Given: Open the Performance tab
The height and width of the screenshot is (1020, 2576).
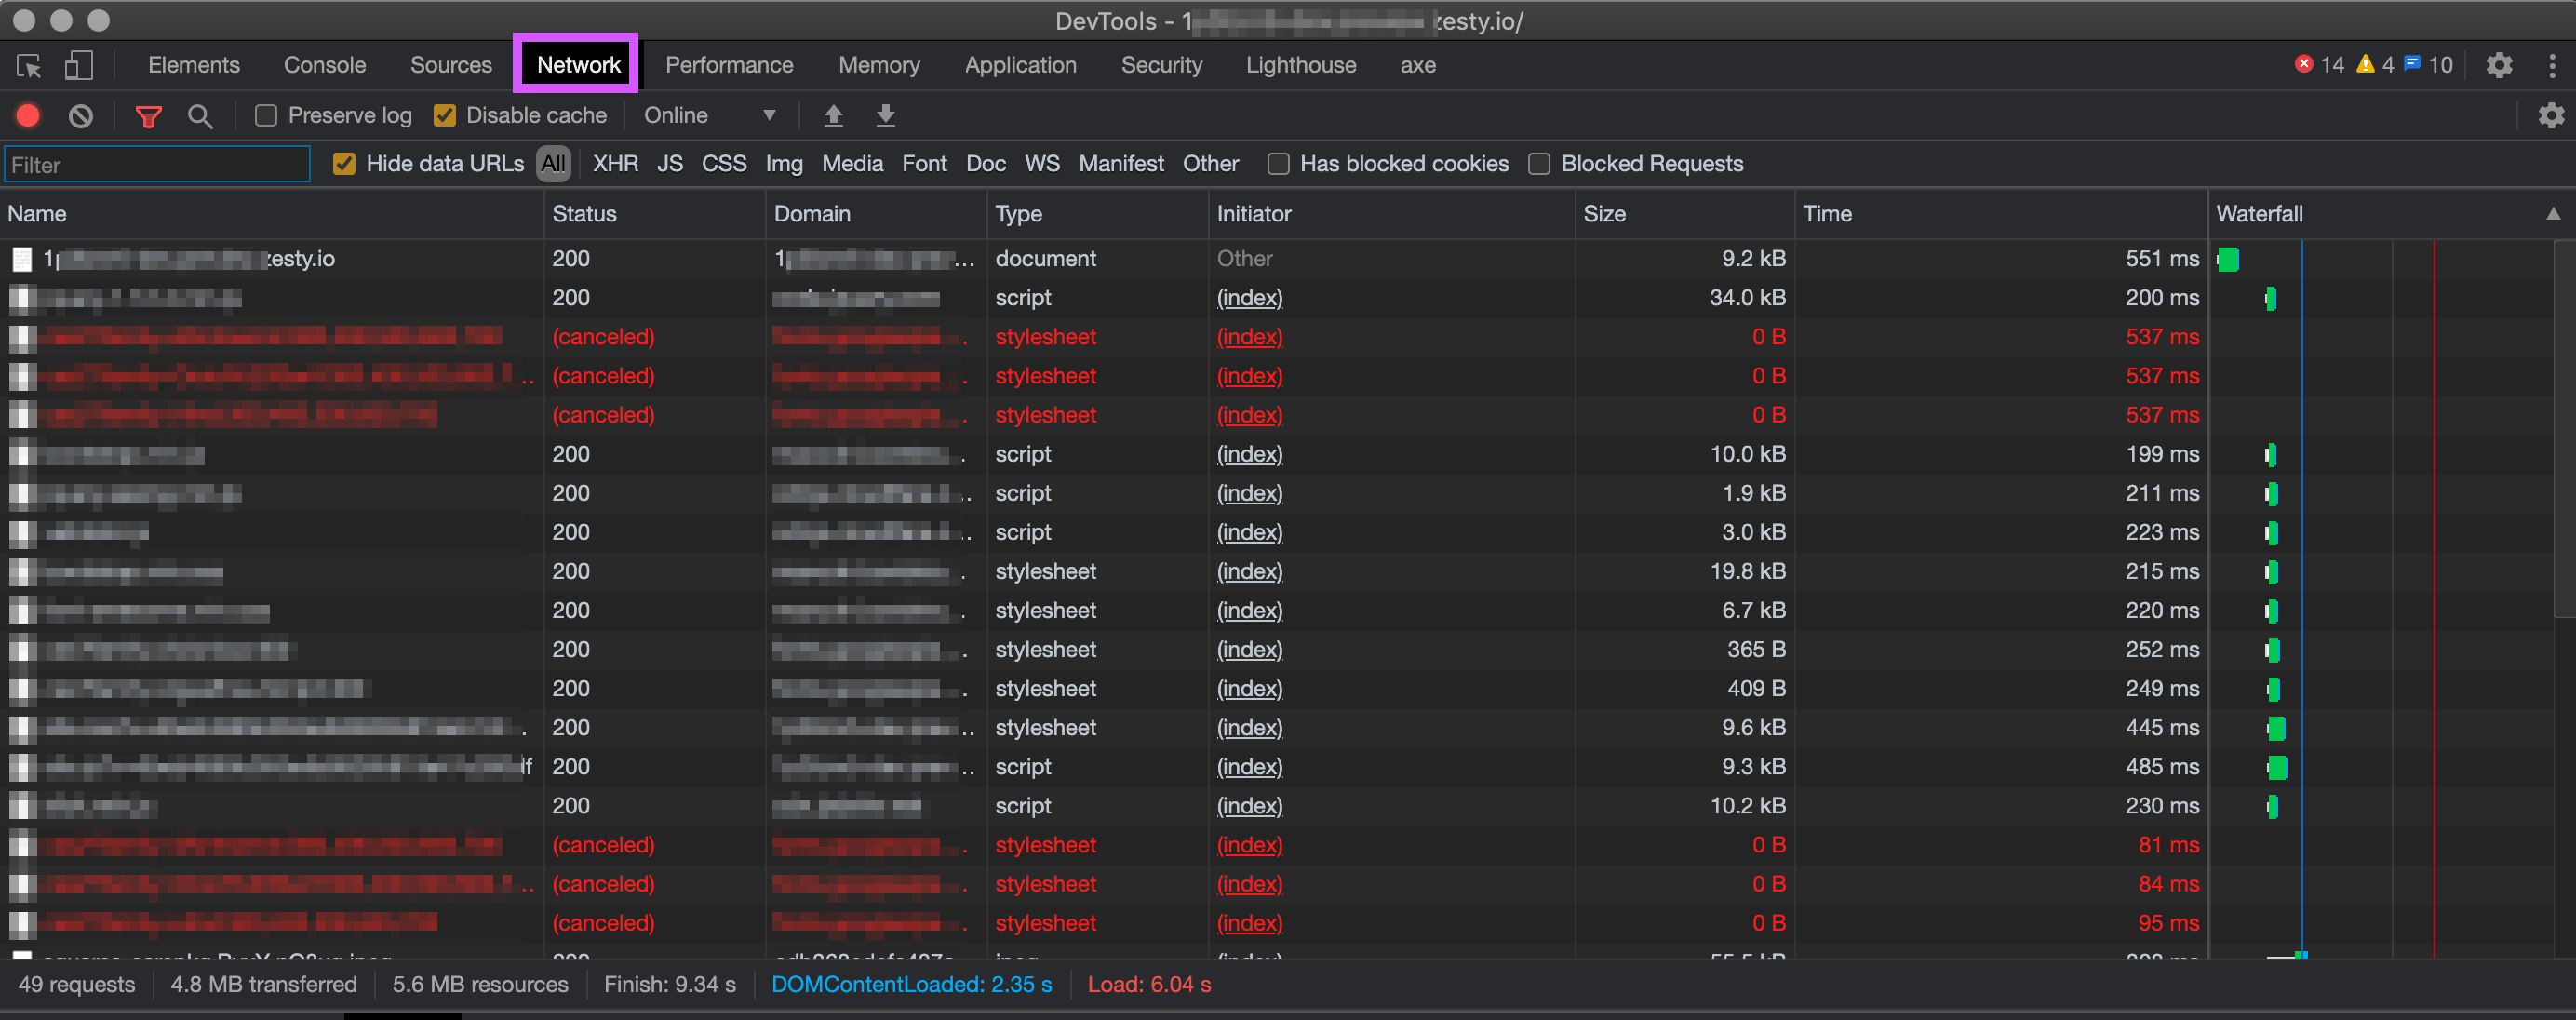Looking at the screenshot, I should pyautogui.click(x=729, y=65).
